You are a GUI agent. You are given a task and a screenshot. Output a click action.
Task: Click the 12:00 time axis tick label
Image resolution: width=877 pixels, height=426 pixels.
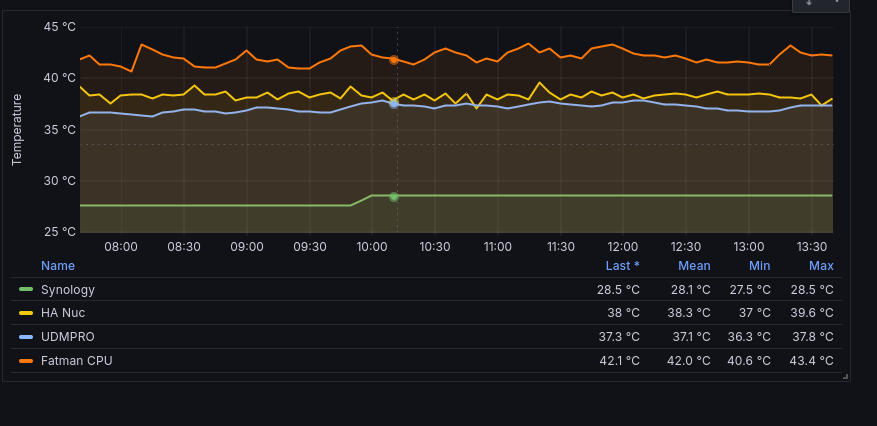(623, 247)
